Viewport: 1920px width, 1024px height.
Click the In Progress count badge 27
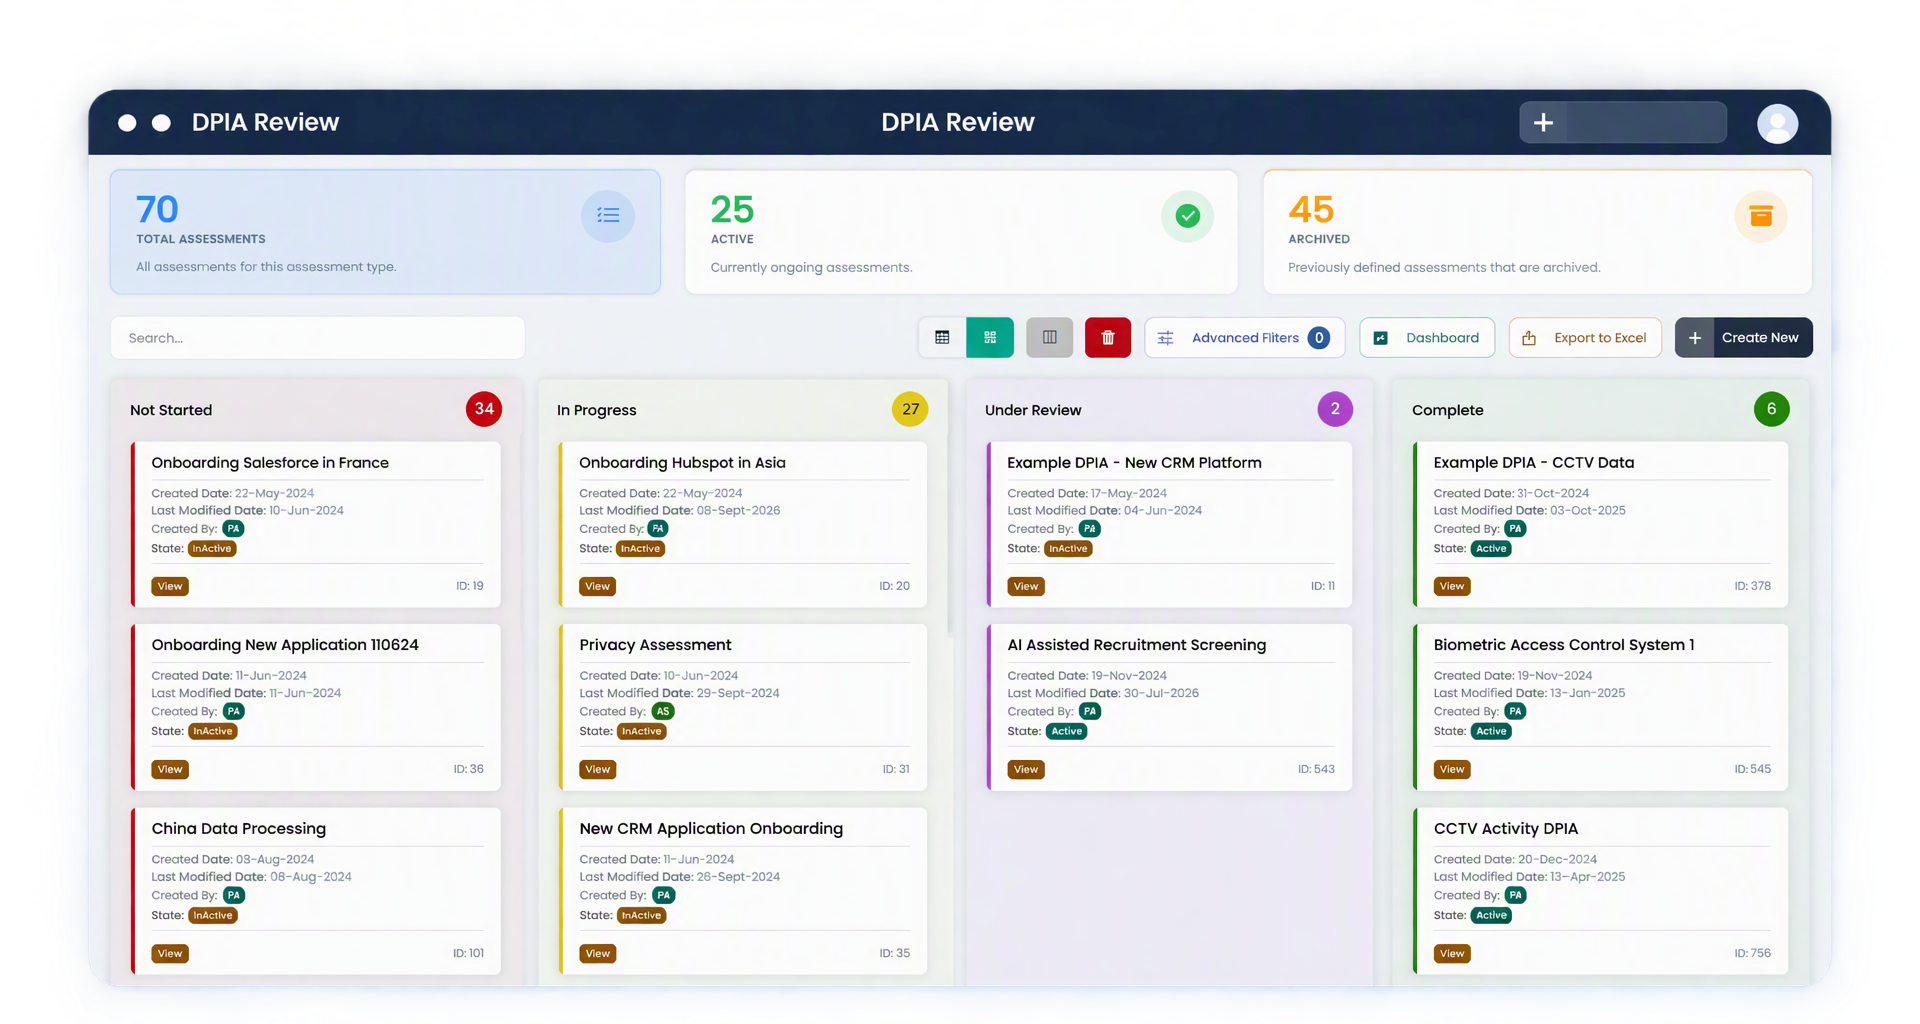910,409
